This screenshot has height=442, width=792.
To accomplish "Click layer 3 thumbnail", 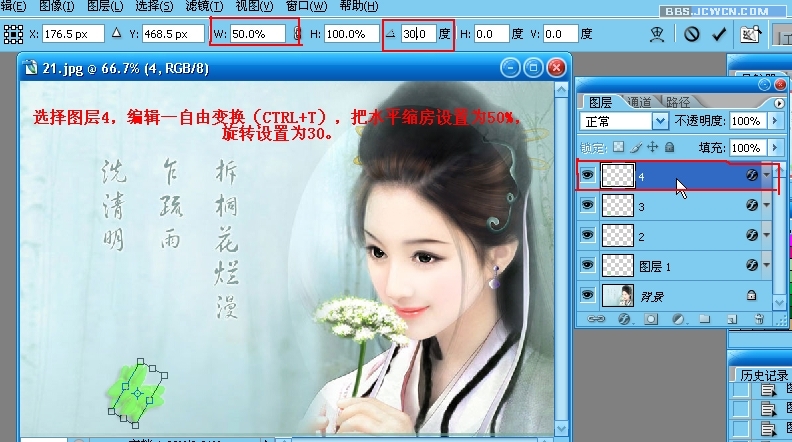I will click(618, 206).
